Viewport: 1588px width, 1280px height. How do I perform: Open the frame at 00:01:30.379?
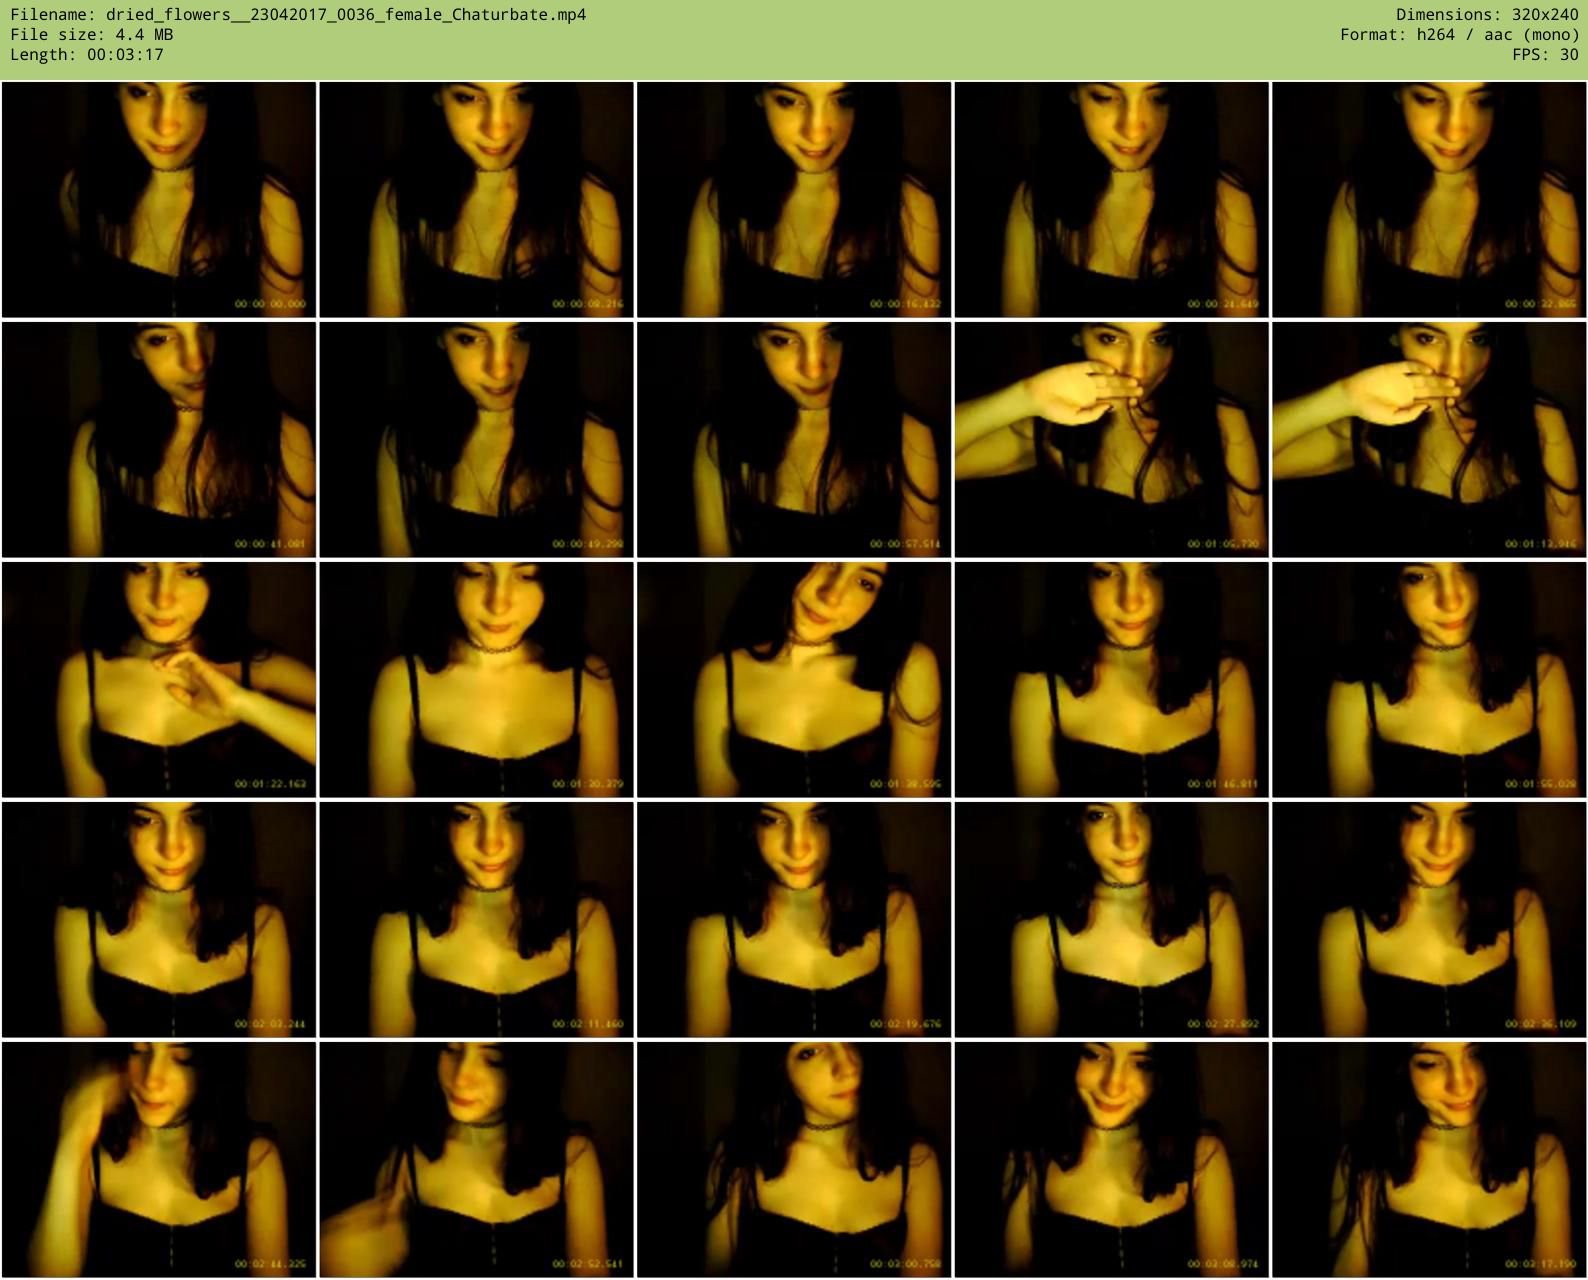pos(476,680)
